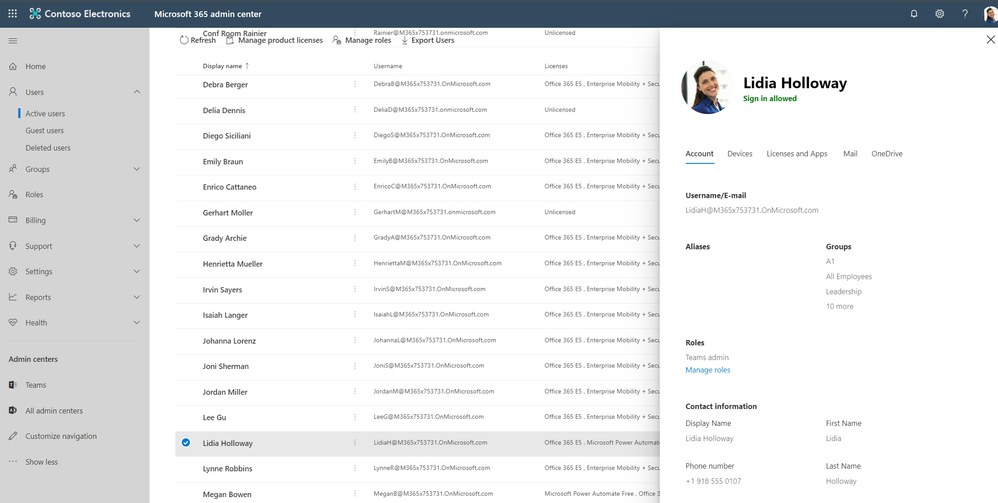
Task: Click the Export Users download icon
Action: coord(405,40)
